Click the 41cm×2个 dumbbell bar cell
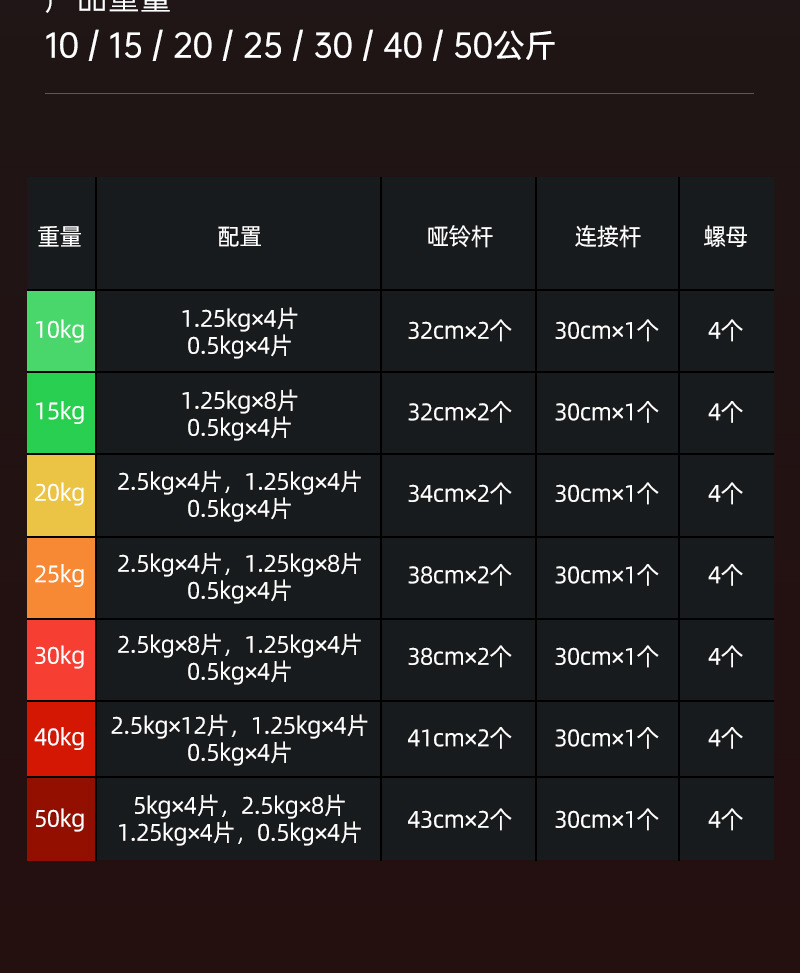The height and width of the screenshot is (973, 800). point(459,738)
